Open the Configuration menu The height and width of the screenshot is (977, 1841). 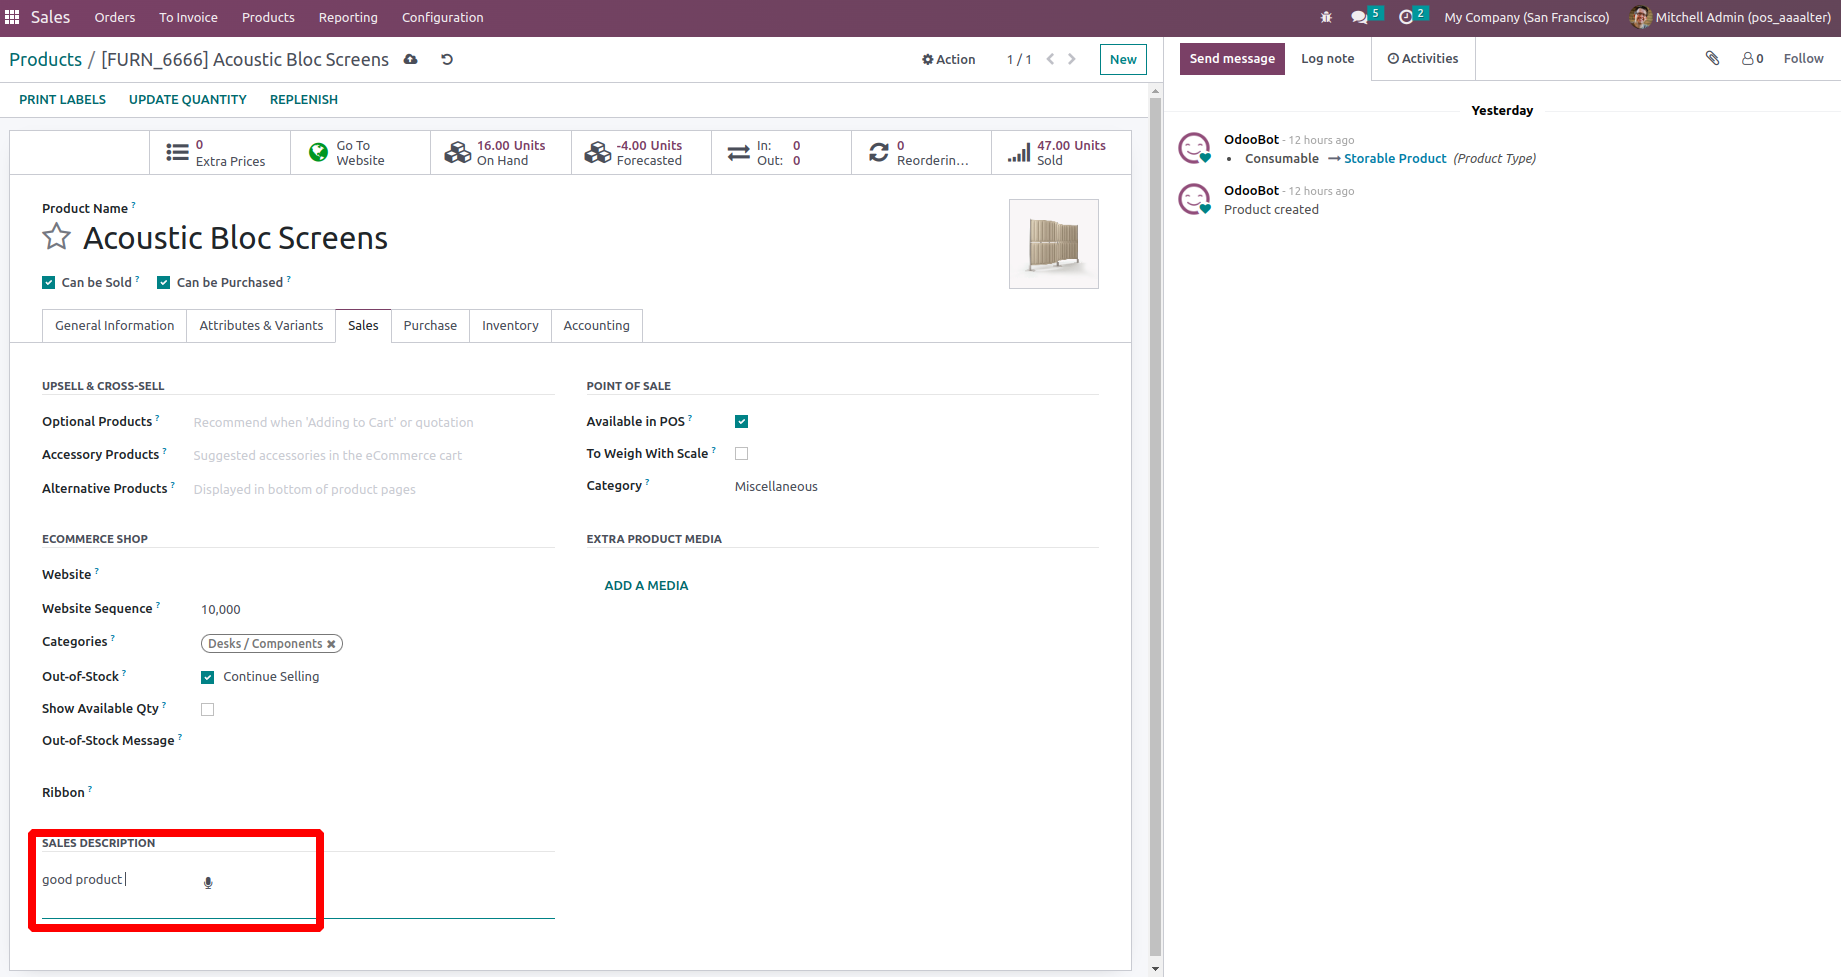coord(443,17)
